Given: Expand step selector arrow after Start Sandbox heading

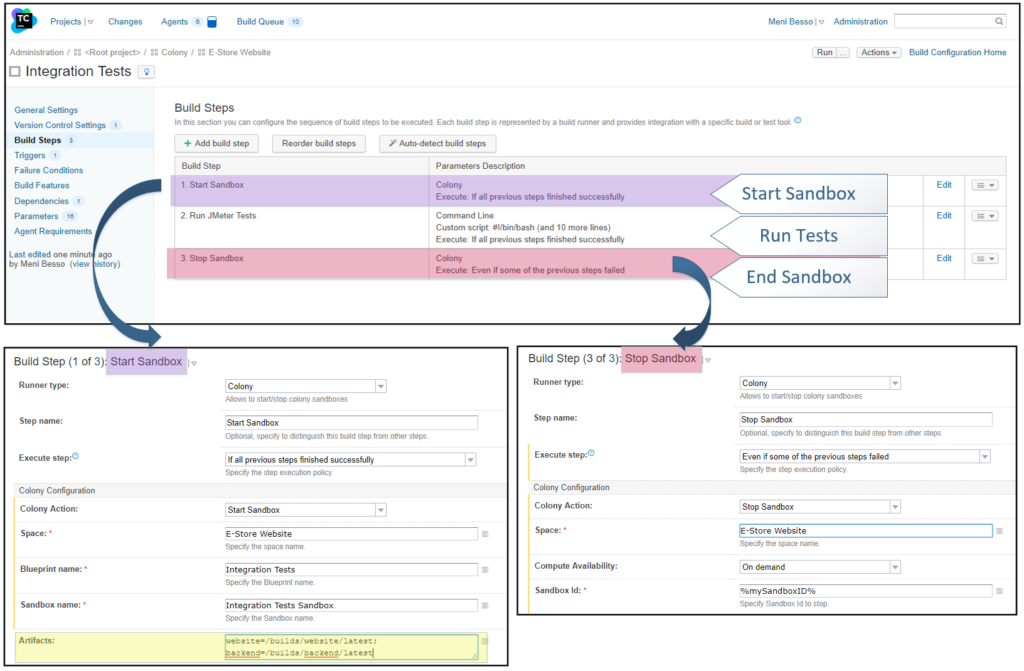Looking at the screenshot, I should (x=193, y=363).
